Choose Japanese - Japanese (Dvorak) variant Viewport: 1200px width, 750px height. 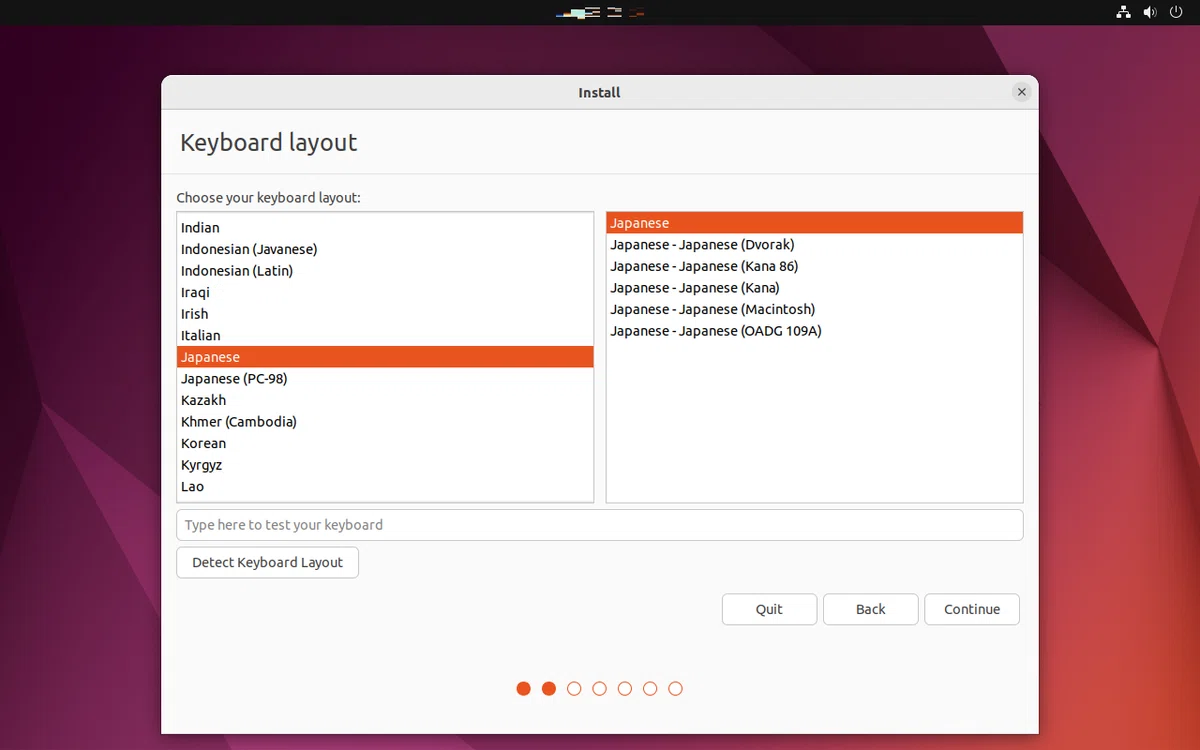[x=815, y=245]
